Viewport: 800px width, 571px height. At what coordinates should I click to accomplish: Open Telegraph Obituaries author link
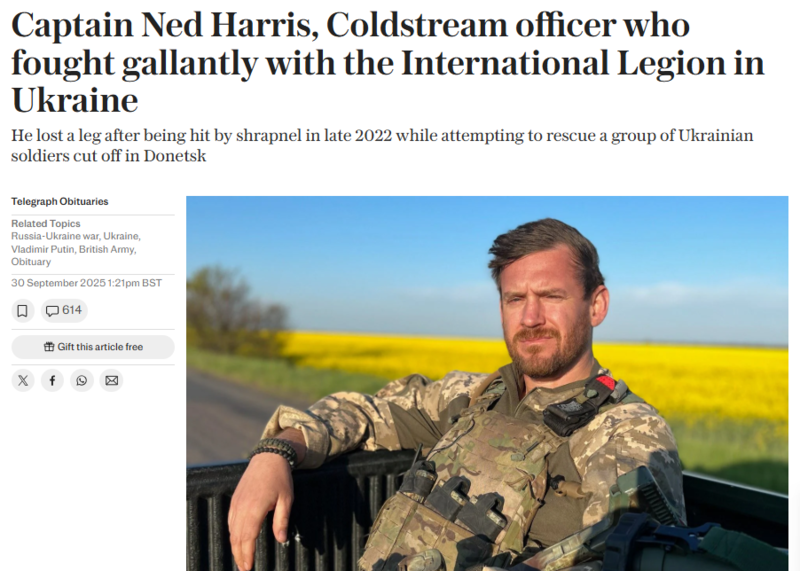60,202
